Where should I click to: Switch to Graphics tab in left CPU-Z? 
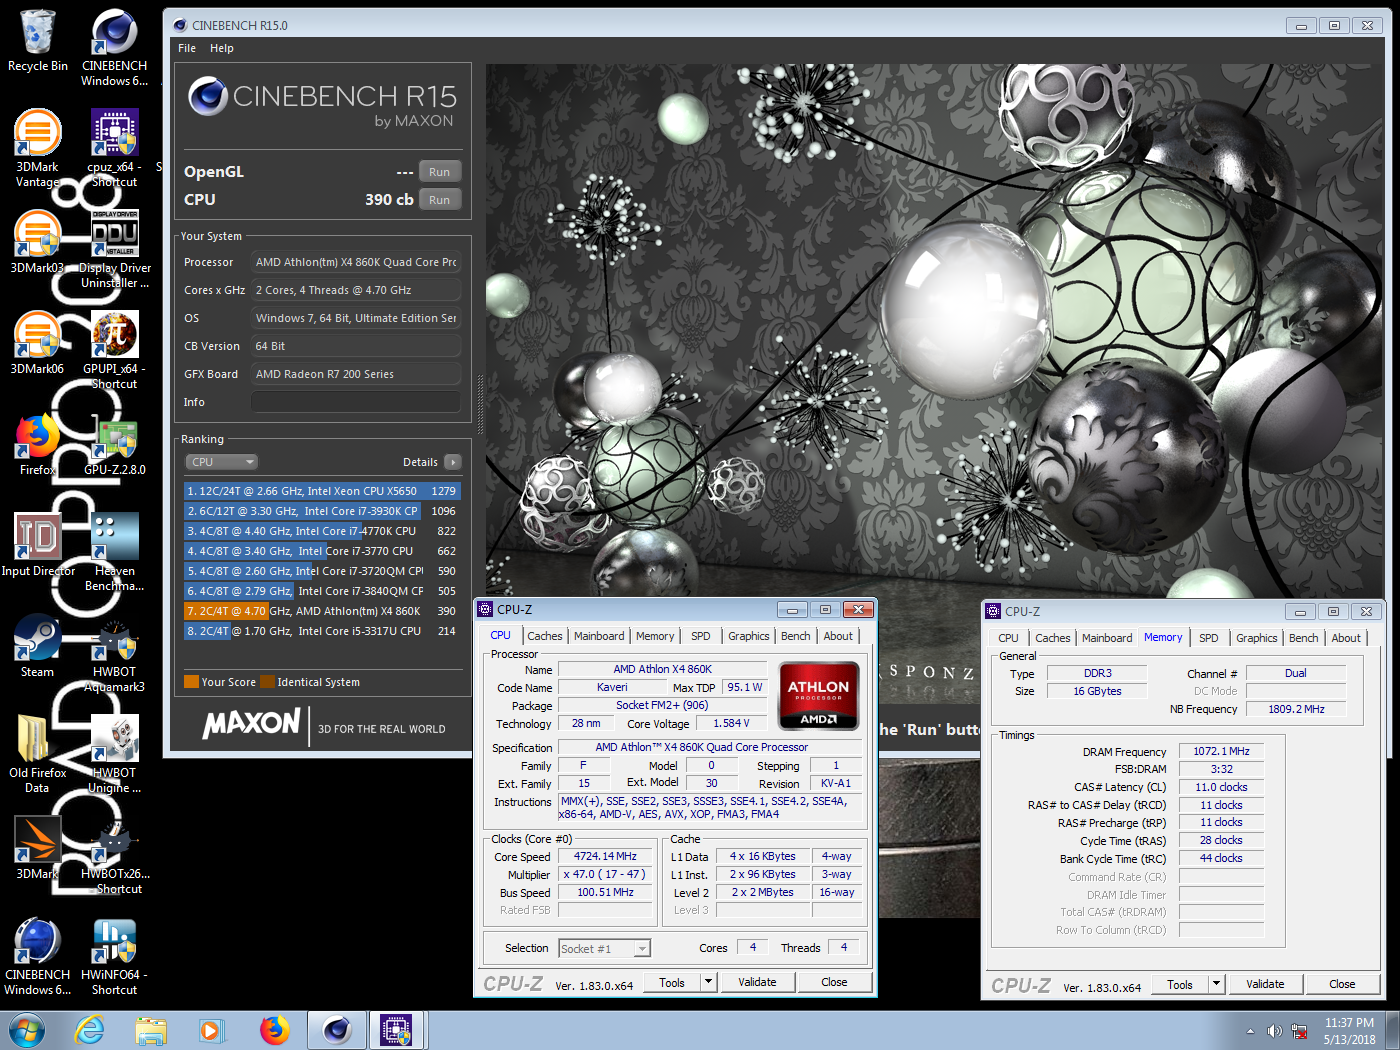point(749,636)
